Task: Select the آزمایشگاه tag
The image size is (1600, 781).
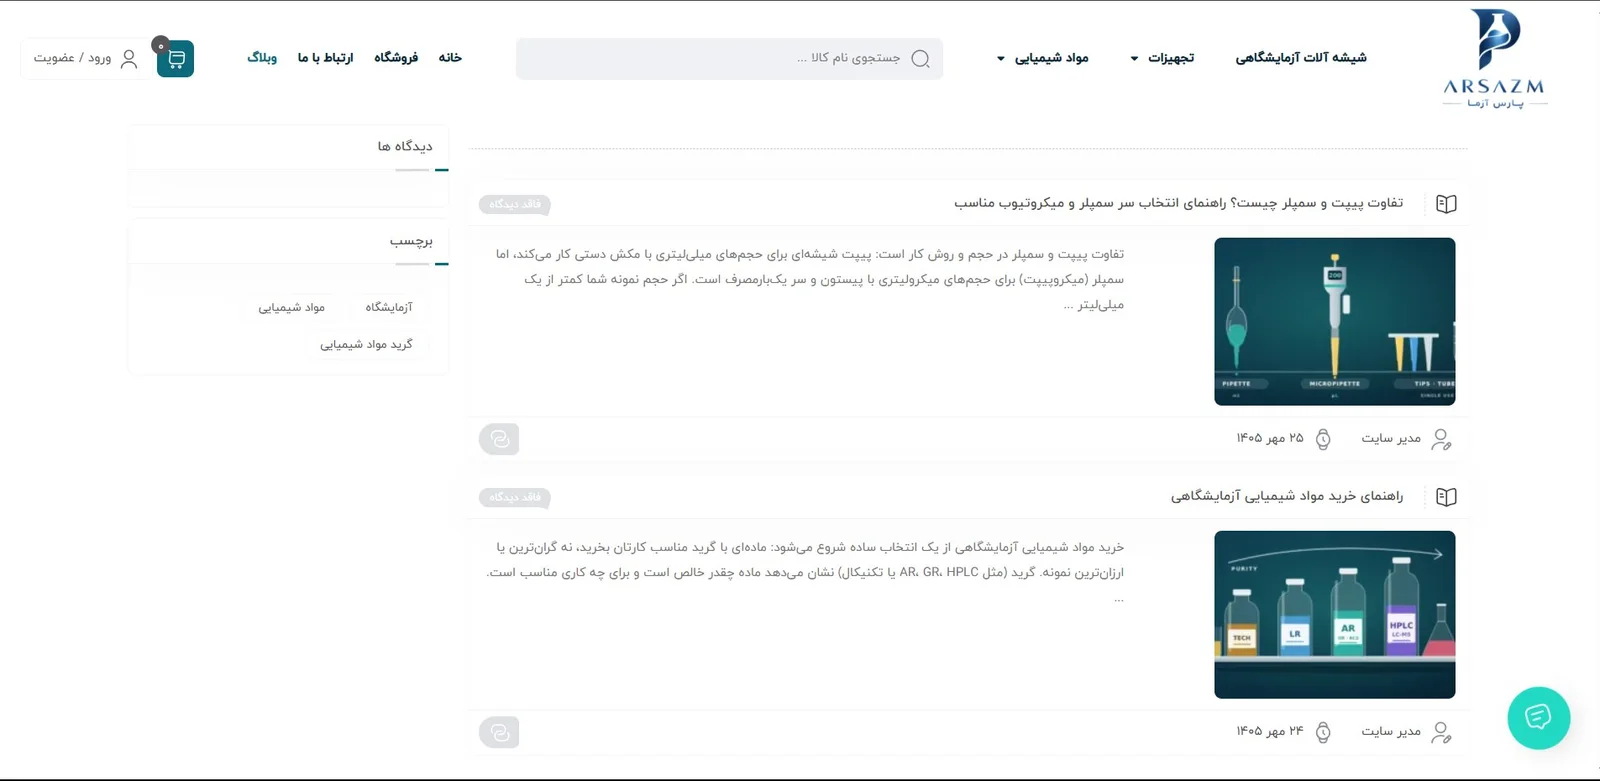Action: click(389, 307)
